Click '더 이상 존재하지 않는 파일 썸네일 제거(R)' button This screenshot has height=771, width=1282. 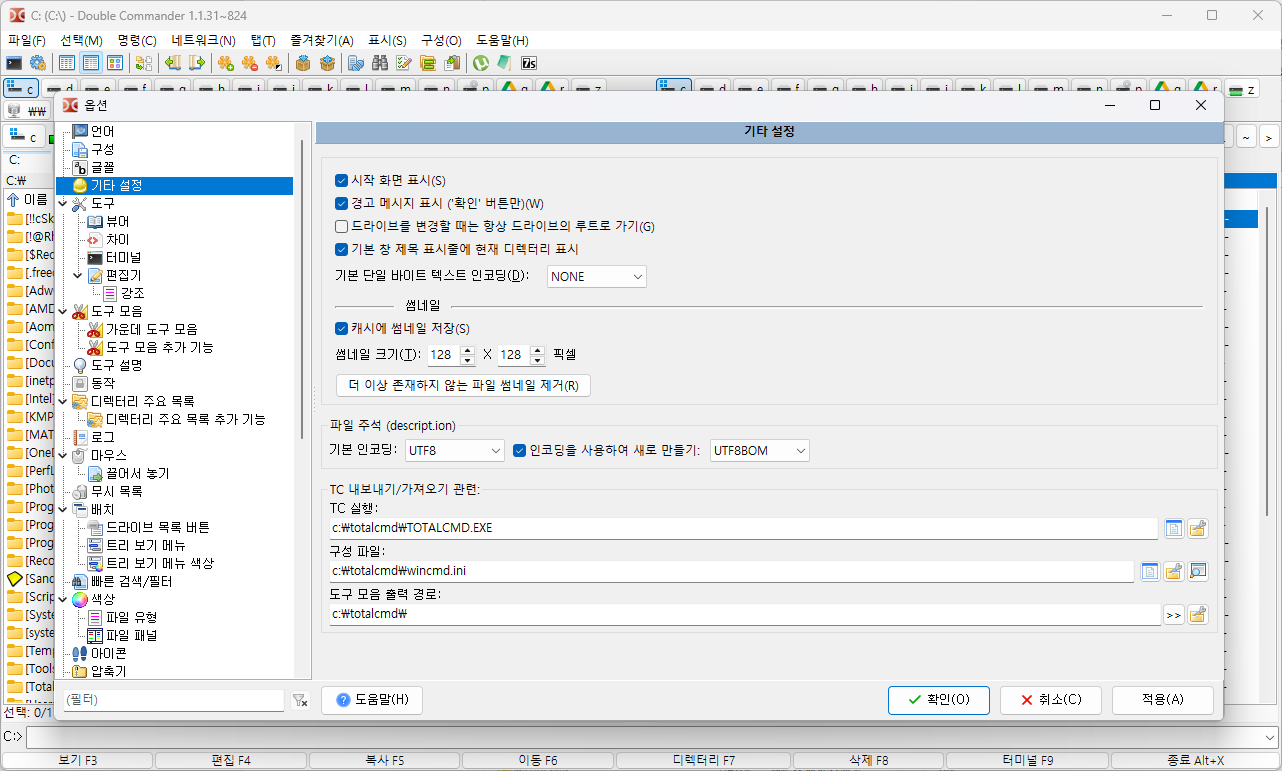pos(463,386)
